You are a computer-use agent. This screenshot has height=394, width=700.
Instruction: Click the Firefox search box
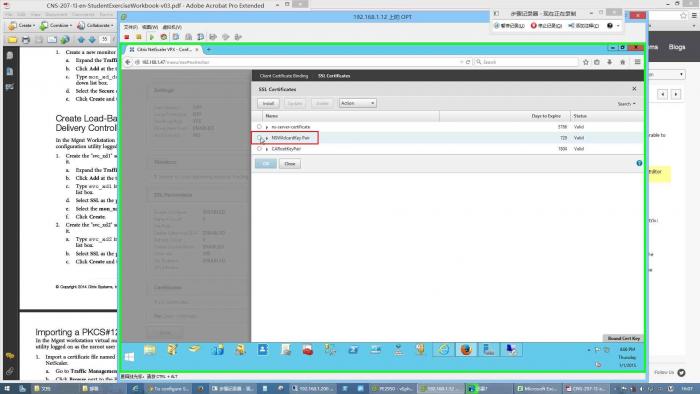click(526, 62)
